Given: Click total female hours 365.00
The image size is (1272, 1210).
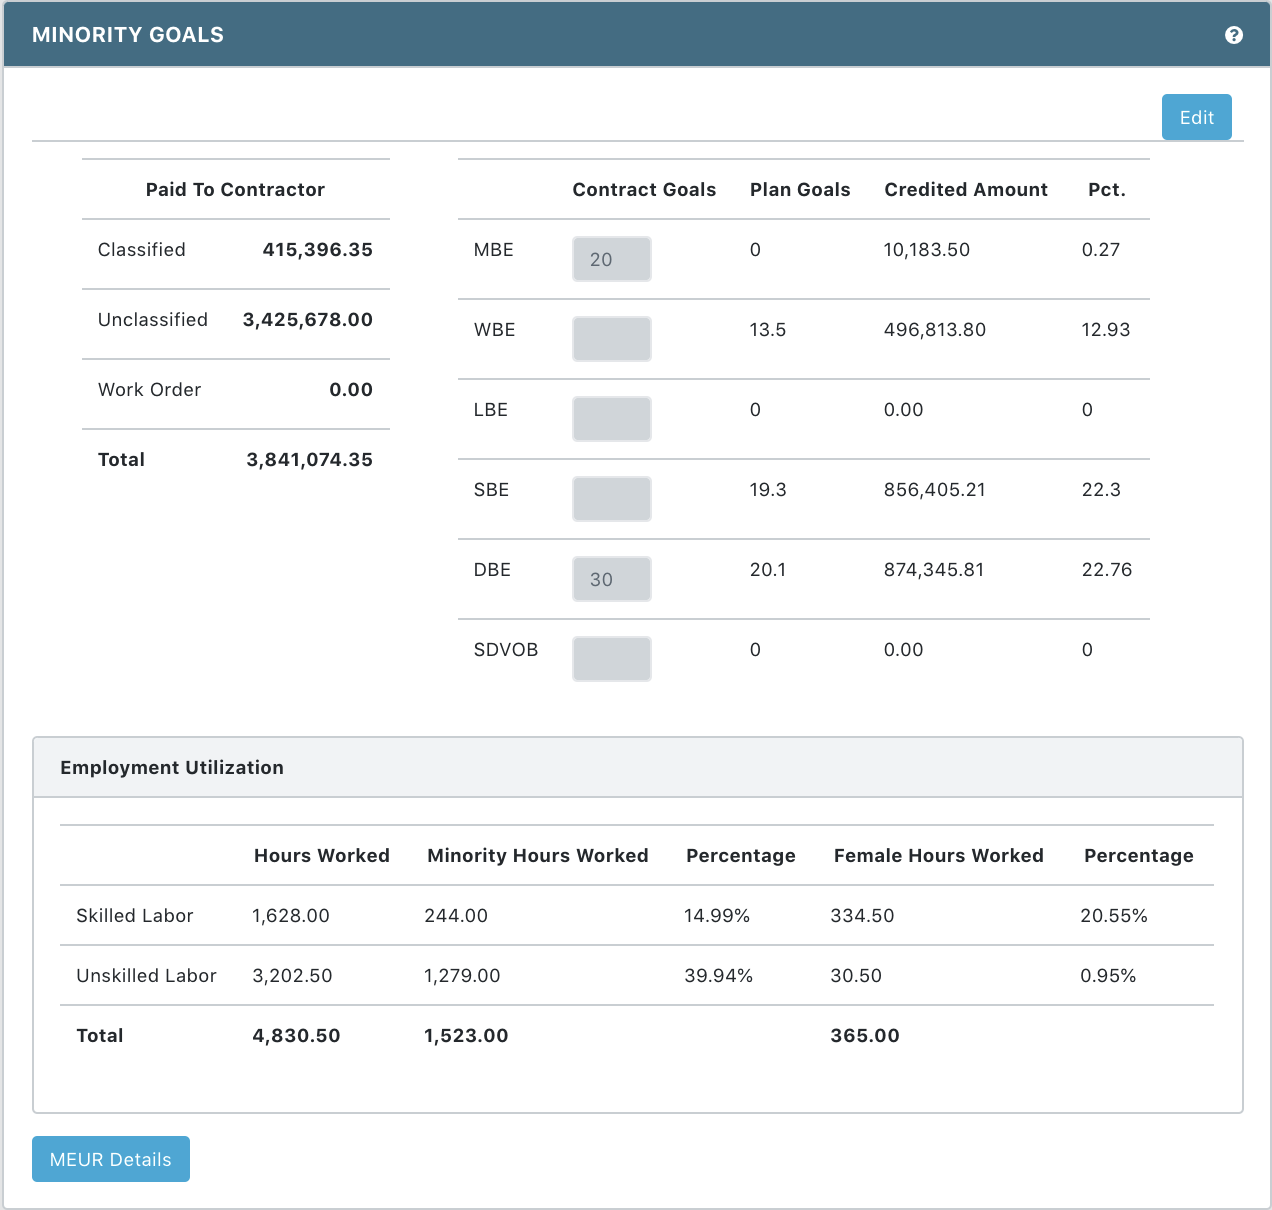Looking at the screenshot, I should coord(865,1036).
